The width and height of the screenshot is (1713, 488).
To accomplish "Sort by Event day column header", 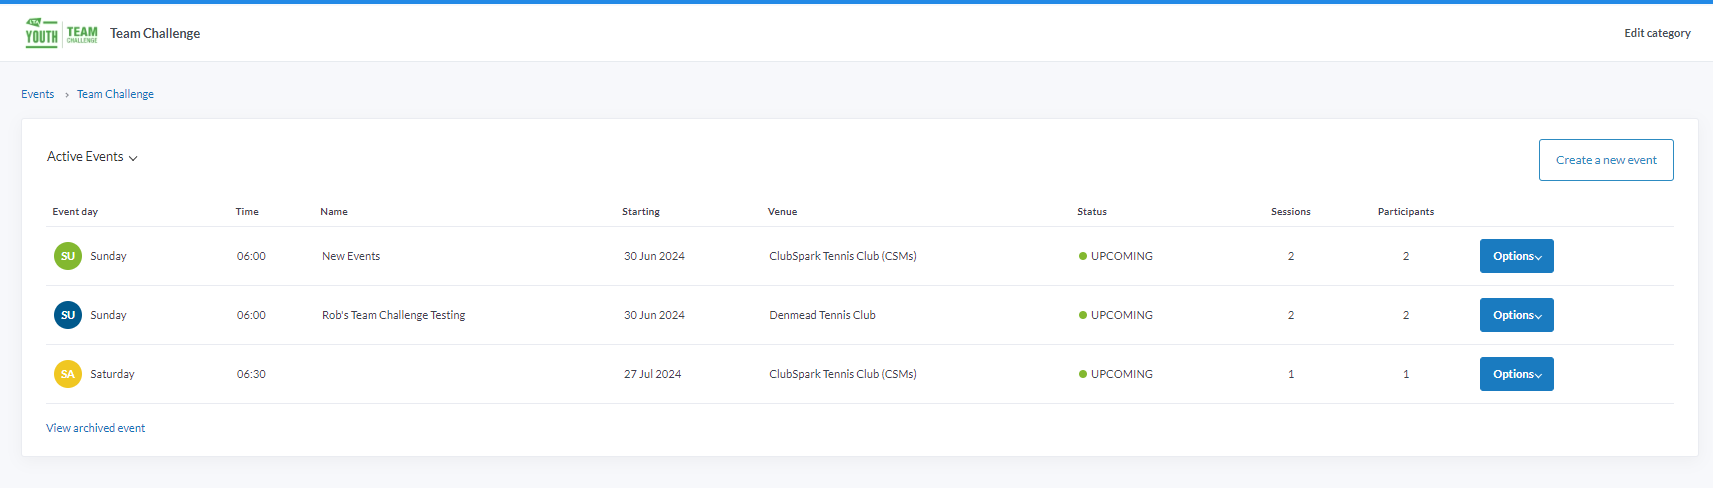I will point(75,212).
